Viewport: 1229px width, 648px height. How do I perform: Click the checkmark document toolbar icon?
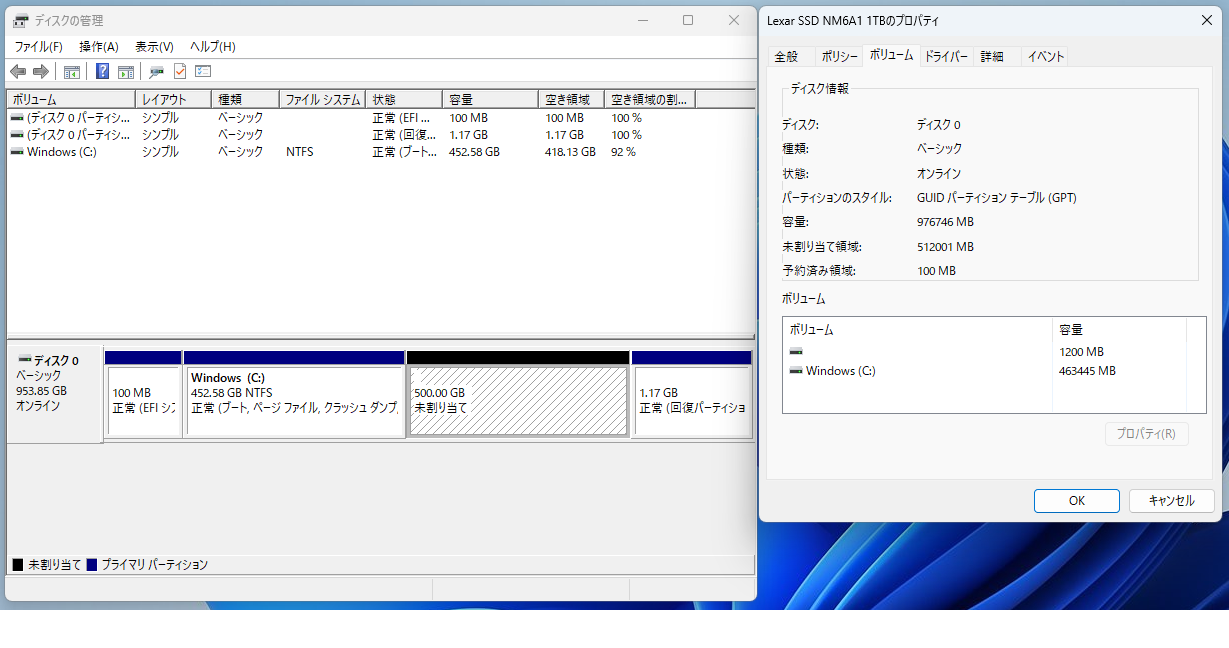pyautogui.click(x=180, y=71)
